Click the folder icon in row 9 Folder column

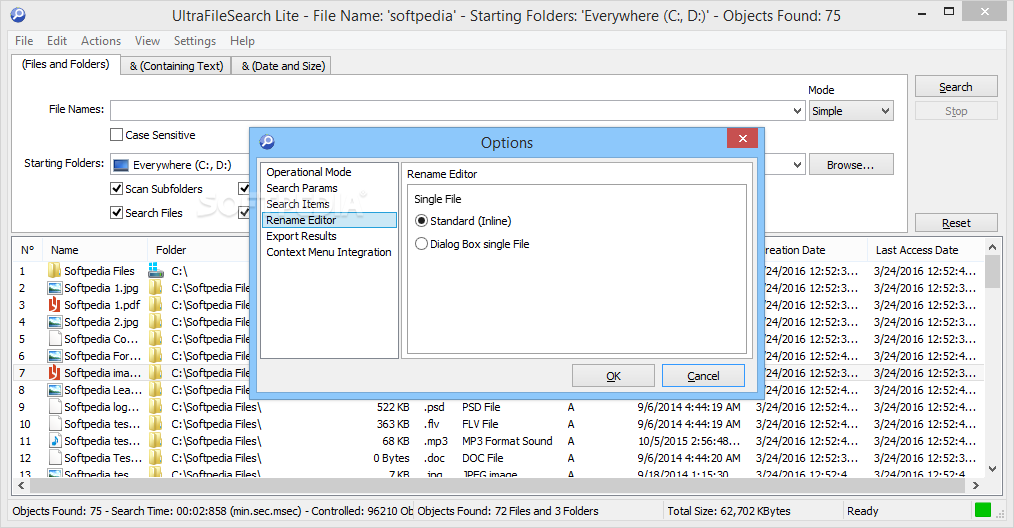tap(155, 407)
